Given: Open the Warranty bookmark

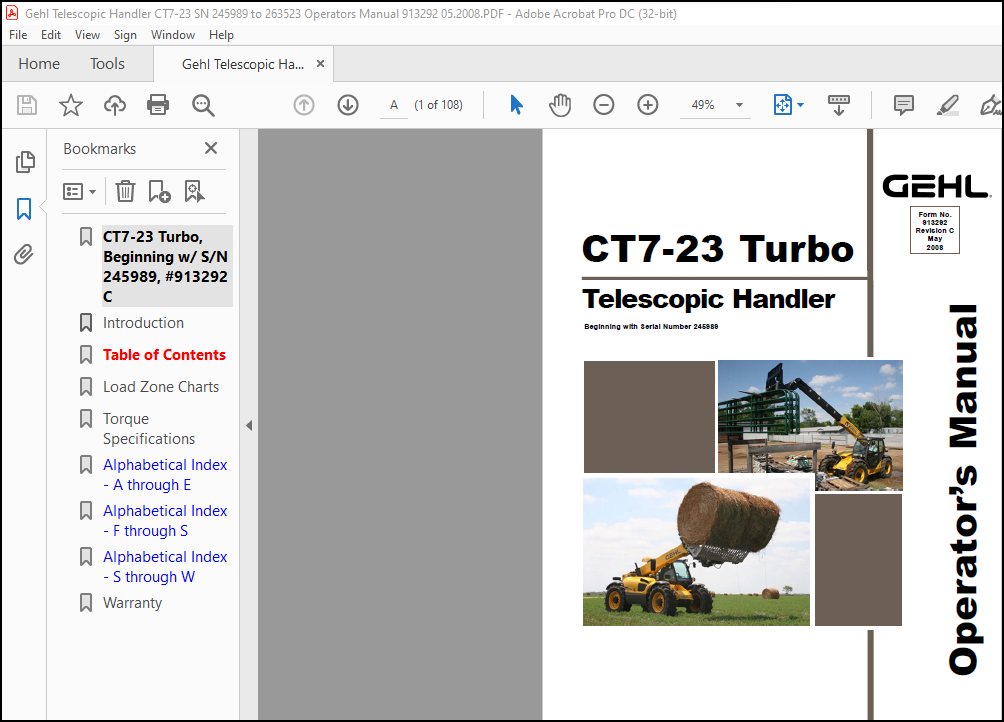Looking at the screenshot, I should click(x=133, y=603).
